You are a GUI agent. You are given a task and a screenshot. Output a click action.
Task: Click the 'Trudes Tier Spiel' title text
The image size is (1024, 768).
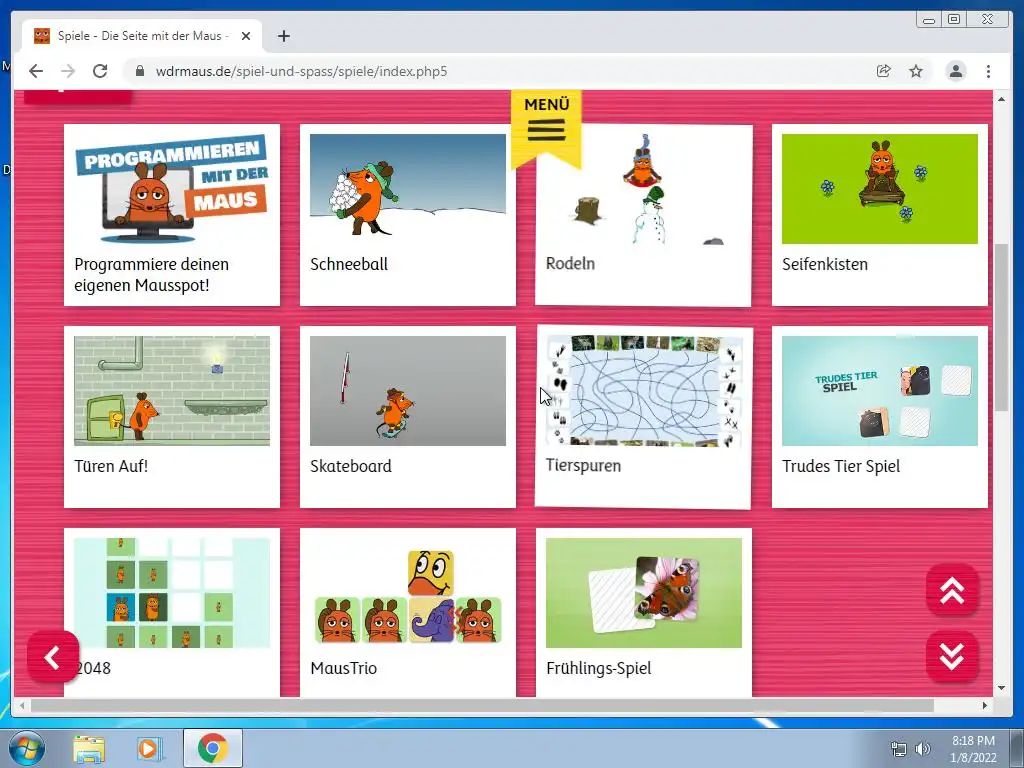click(x=841, y=466)
